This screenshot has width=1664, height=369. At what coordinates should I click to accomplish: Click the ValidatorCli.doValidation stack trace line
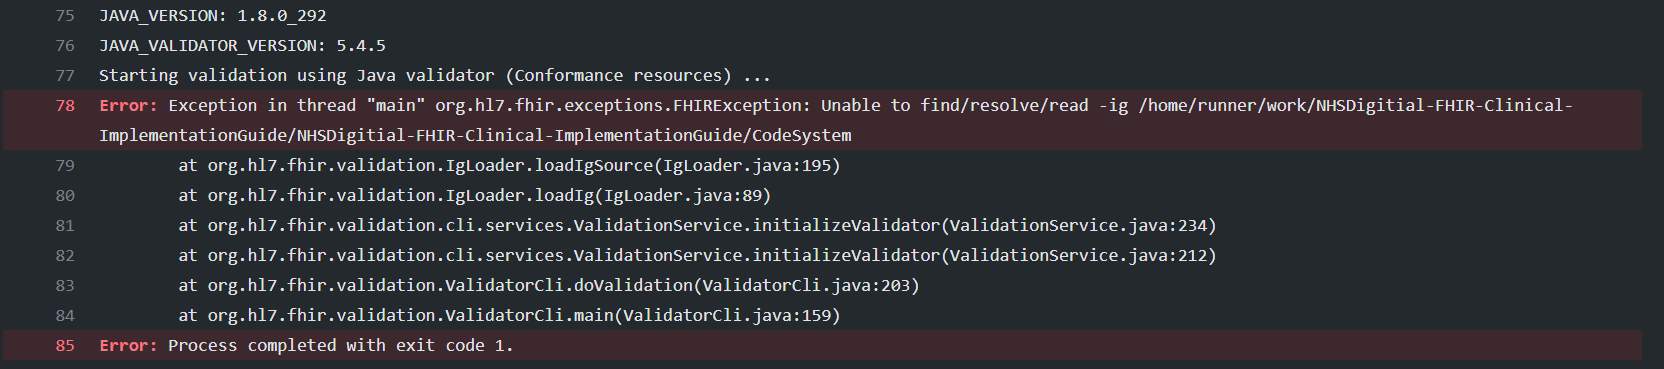pyautogui.click(x=549, y=286)
